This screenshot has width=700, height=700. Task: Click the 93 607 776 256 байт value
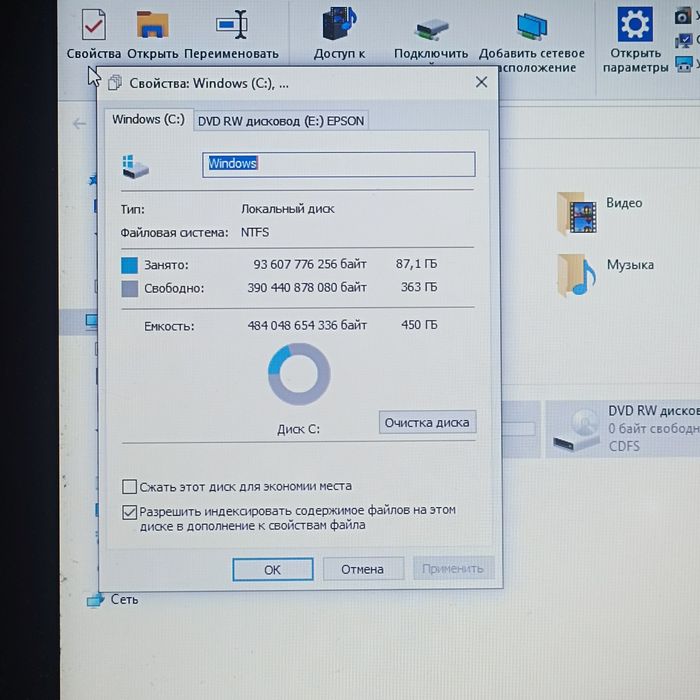(310, 264)
